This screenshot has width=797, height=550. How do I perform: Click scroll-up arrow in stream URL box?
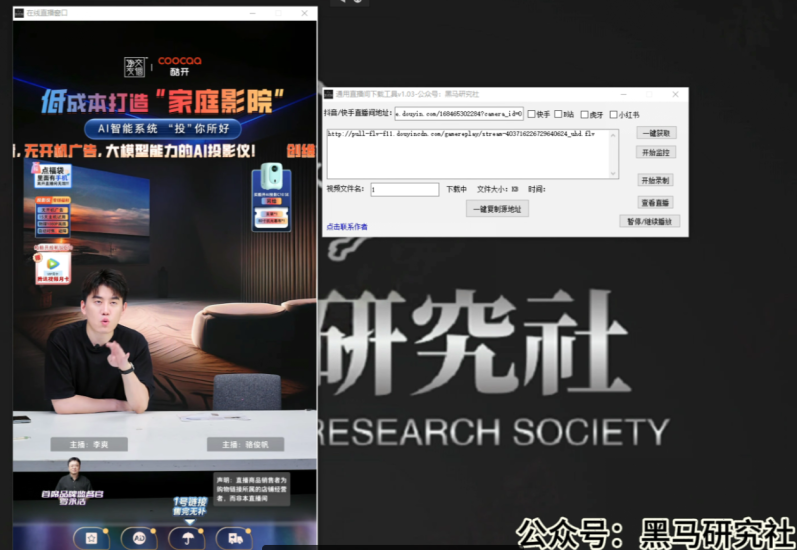pyautogui.click(x=613, y=135)
